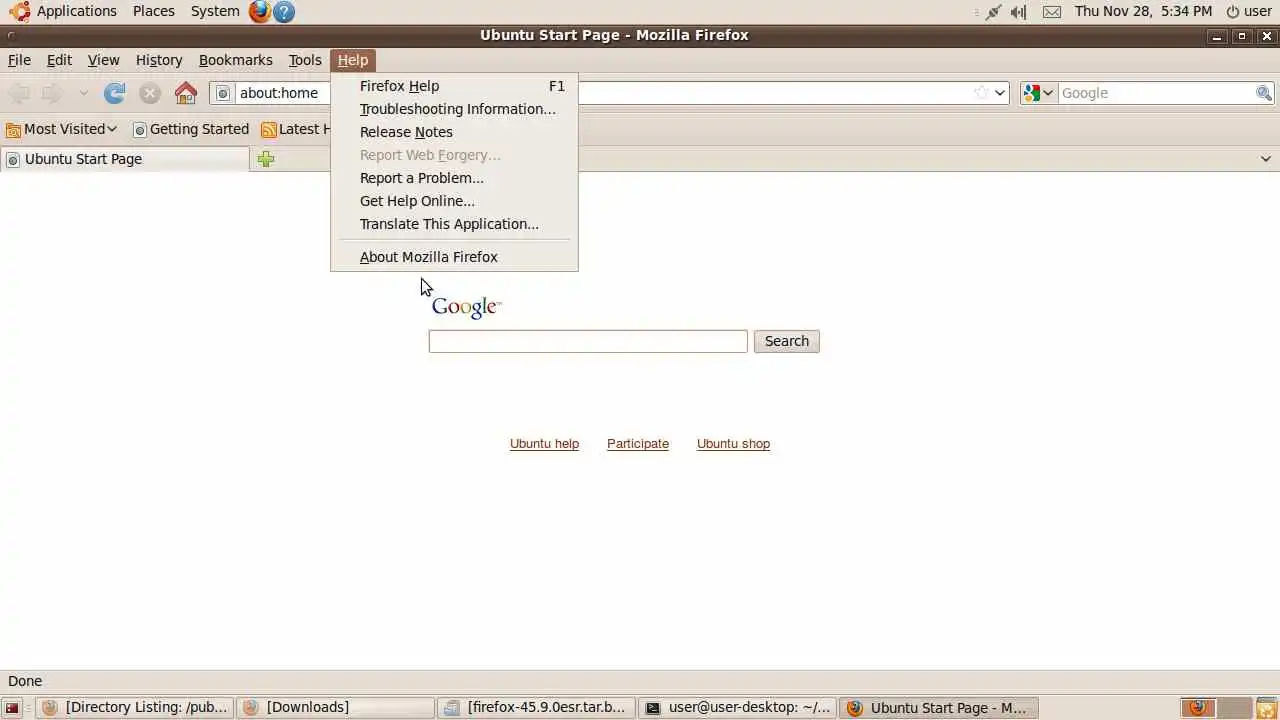
Task: Click the help question mark panel icon
Action: (x=284, y=11)
